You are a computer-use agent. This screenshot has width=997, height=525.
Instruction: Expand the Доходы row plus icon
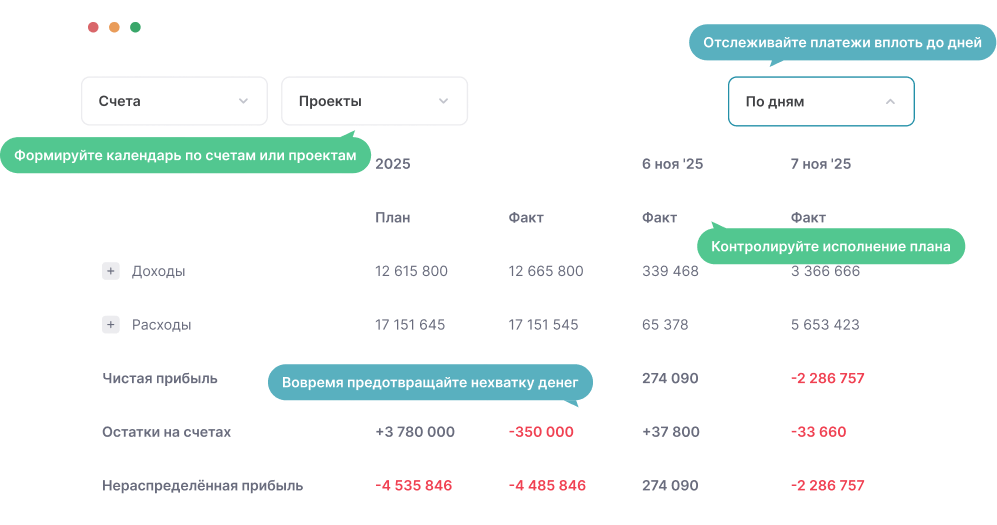(x=111, y=271)
